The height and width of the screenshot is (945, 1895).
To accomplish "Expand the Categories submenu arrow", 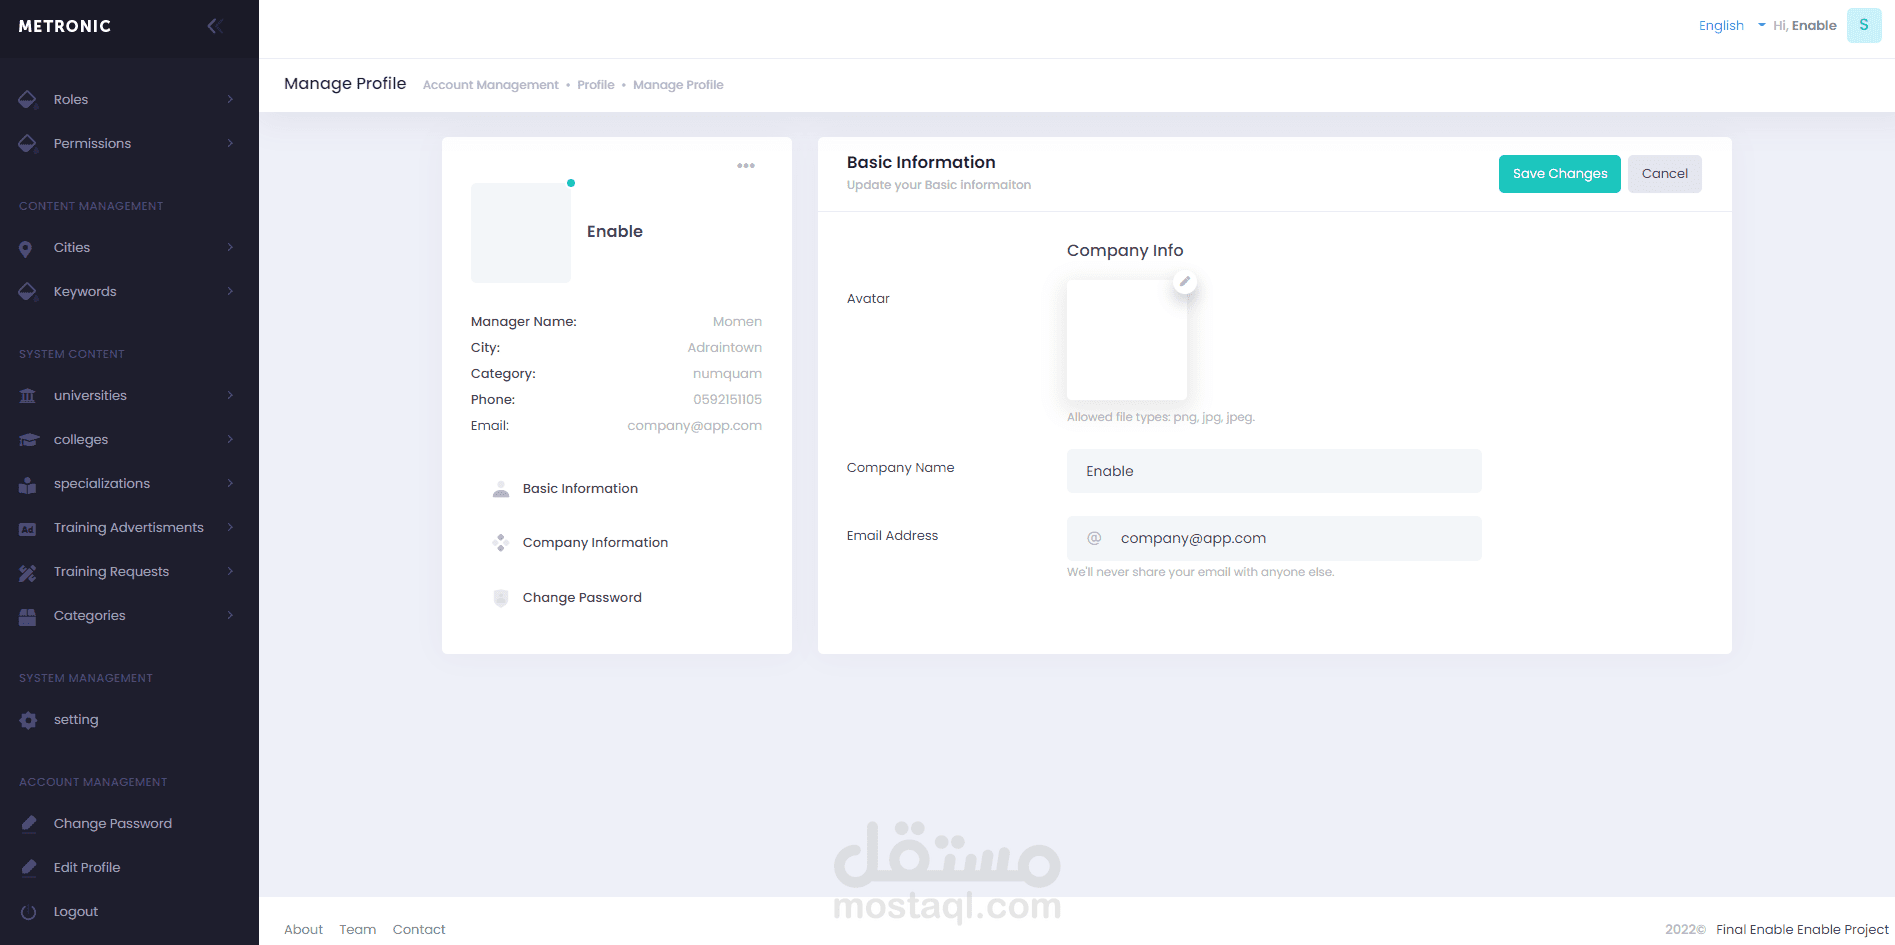I will click(230, 615).
